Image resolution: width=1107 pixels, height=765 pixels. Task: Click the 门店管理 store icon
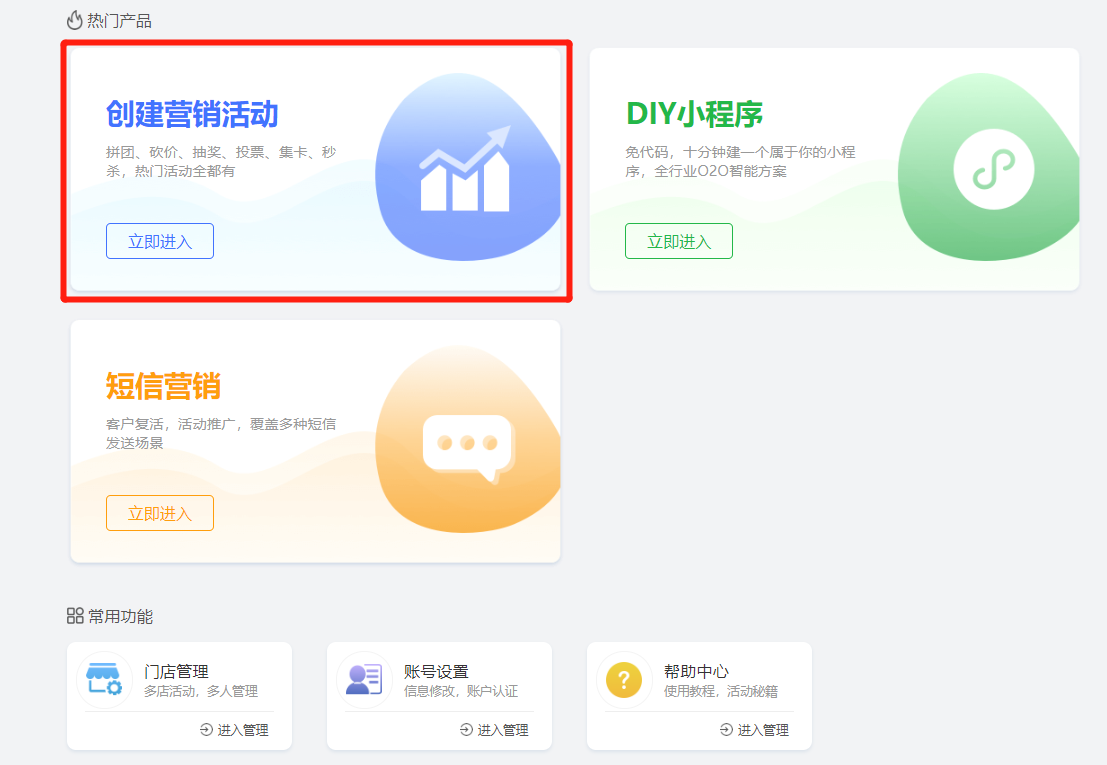click(104, 680)
